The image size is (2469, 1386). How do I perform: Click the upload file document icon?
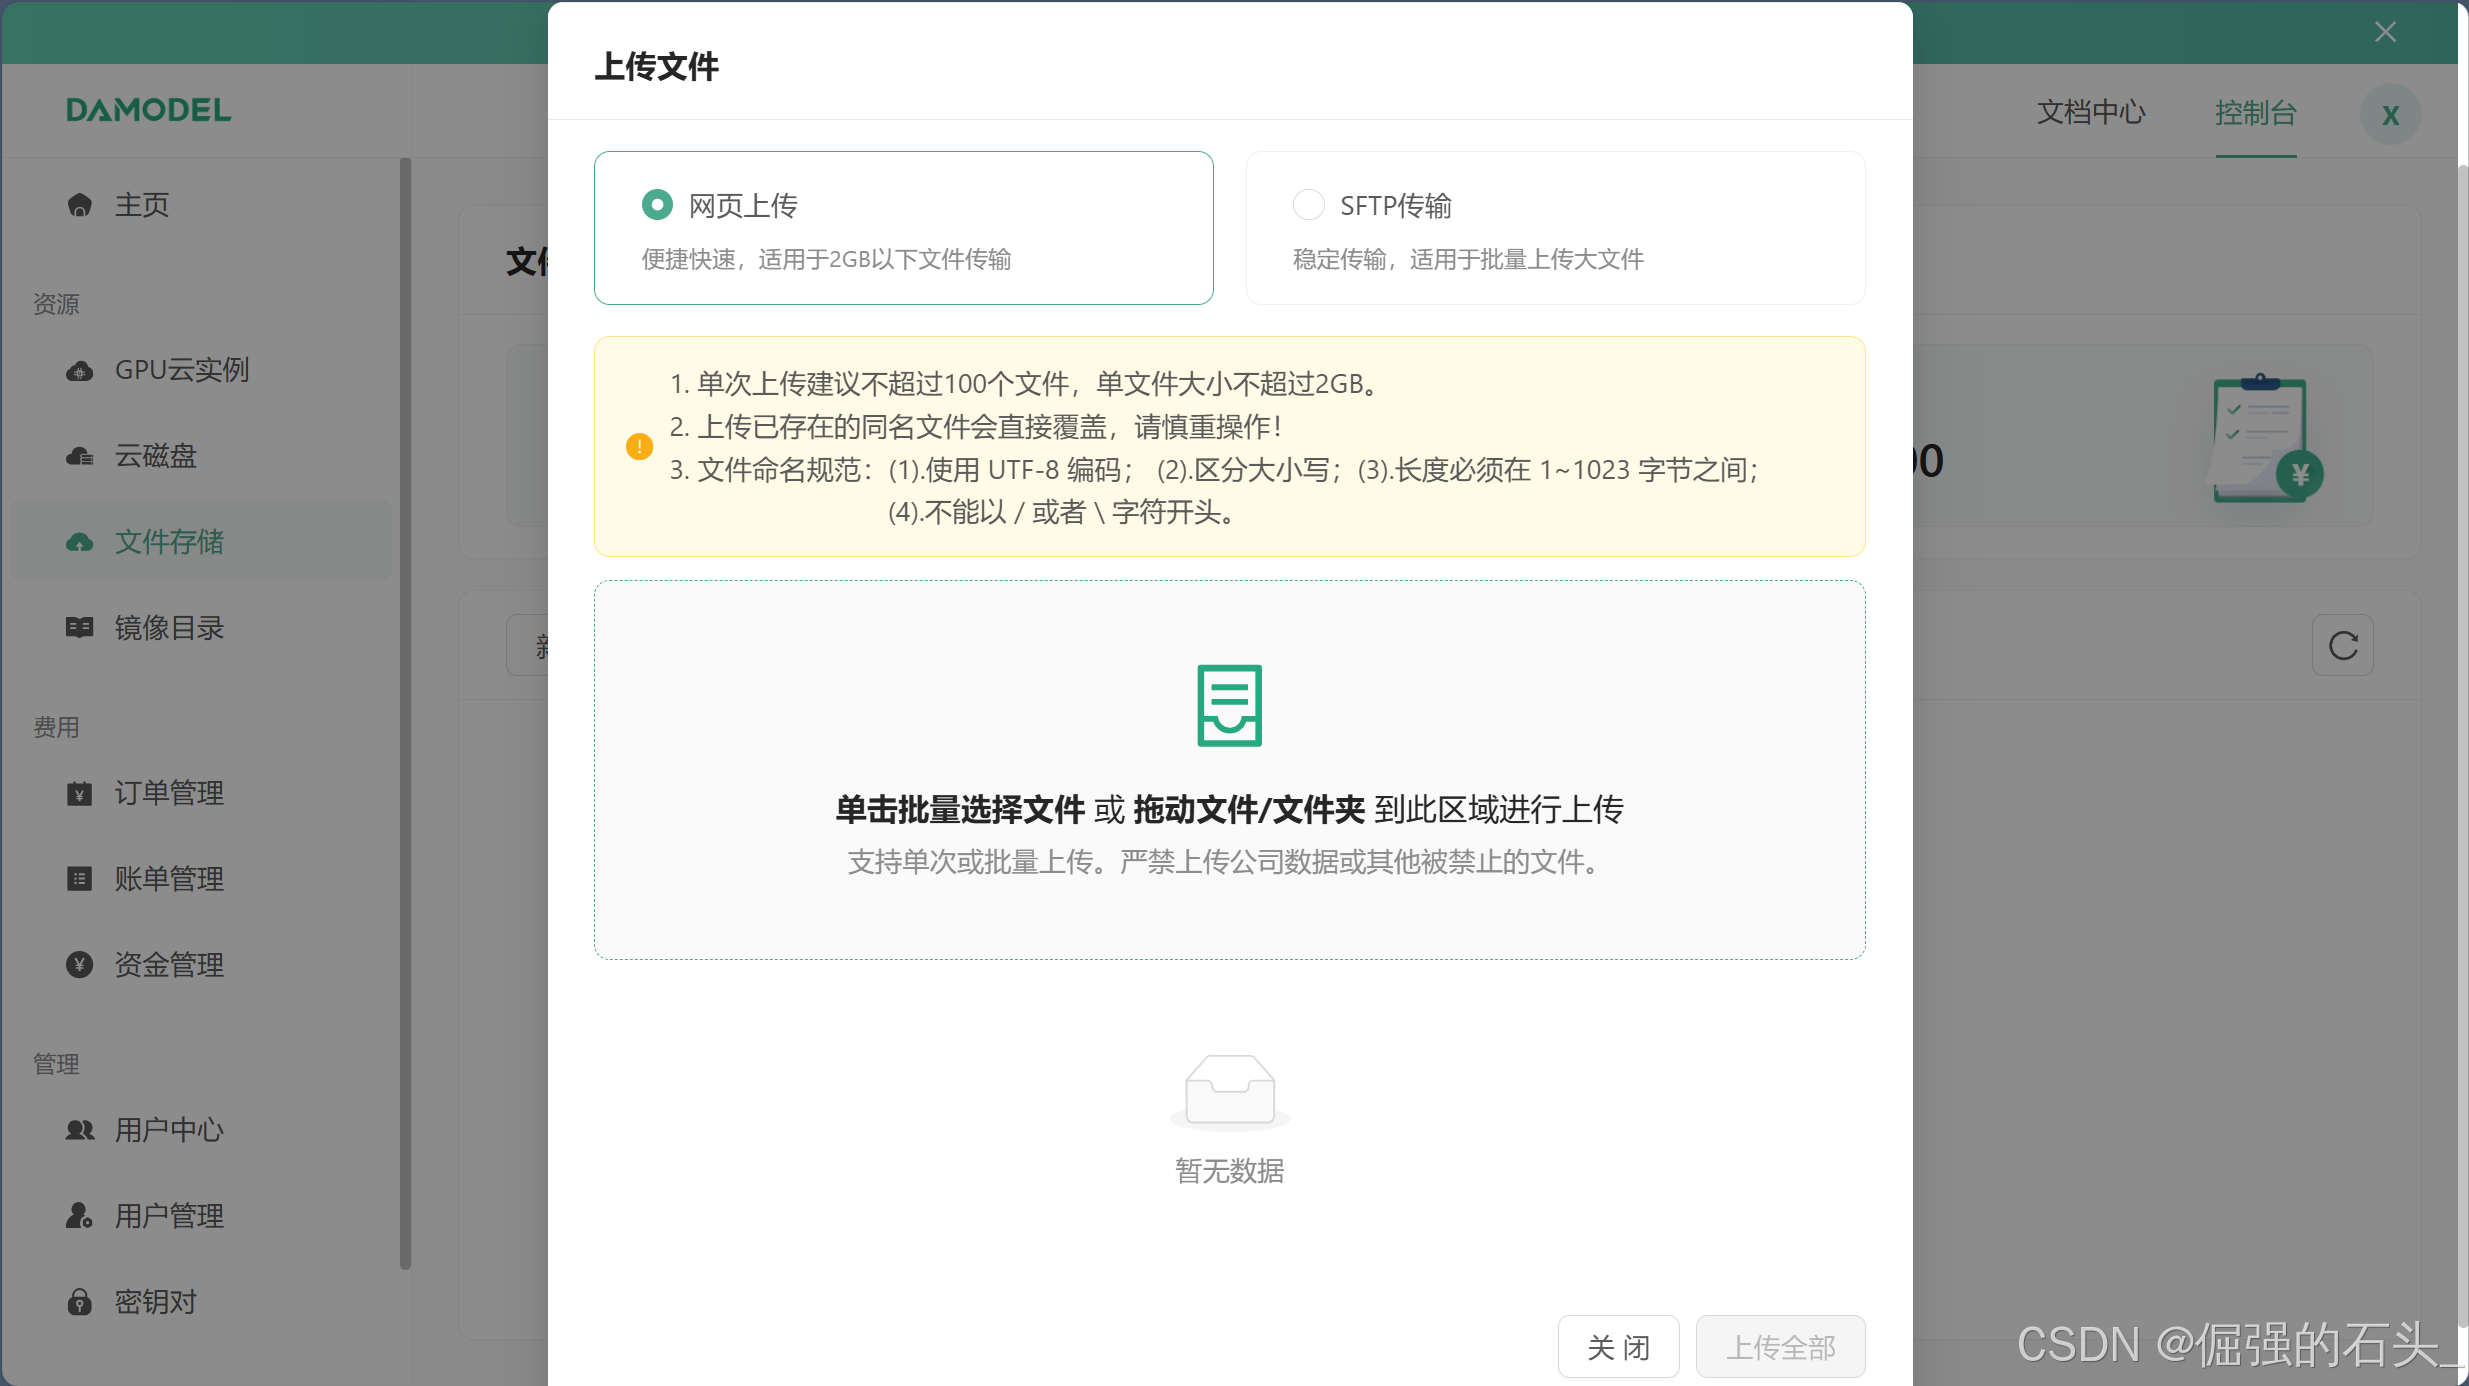pyautogui.click(x=1229, y=705)
